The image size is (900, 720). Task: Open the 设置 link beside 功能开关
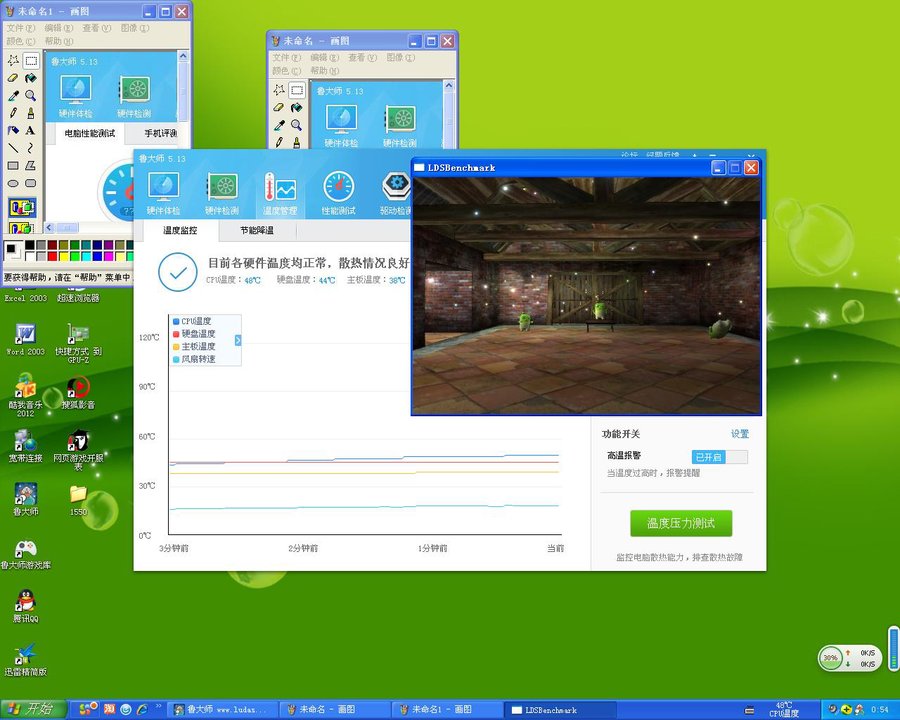click(x=739, y=434)
